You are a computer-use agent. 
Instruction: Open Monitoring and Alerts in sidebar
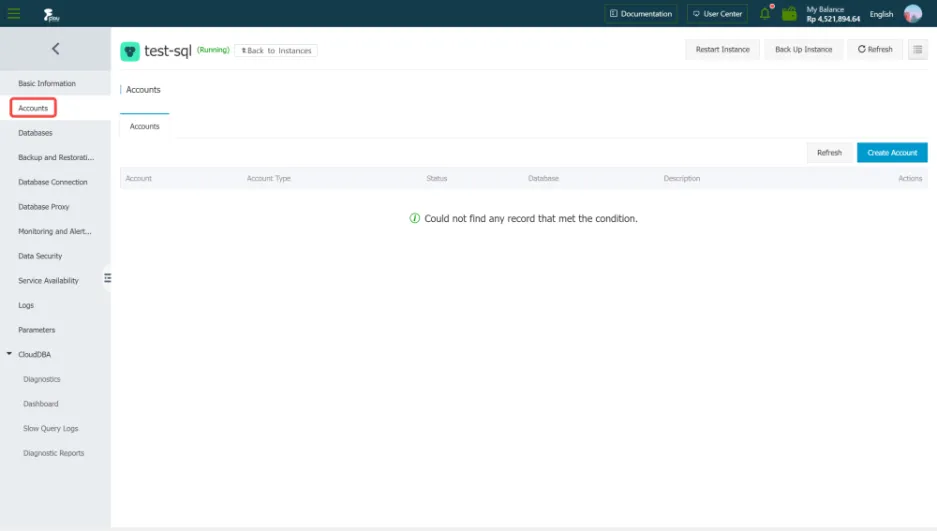tap(54, 231)
